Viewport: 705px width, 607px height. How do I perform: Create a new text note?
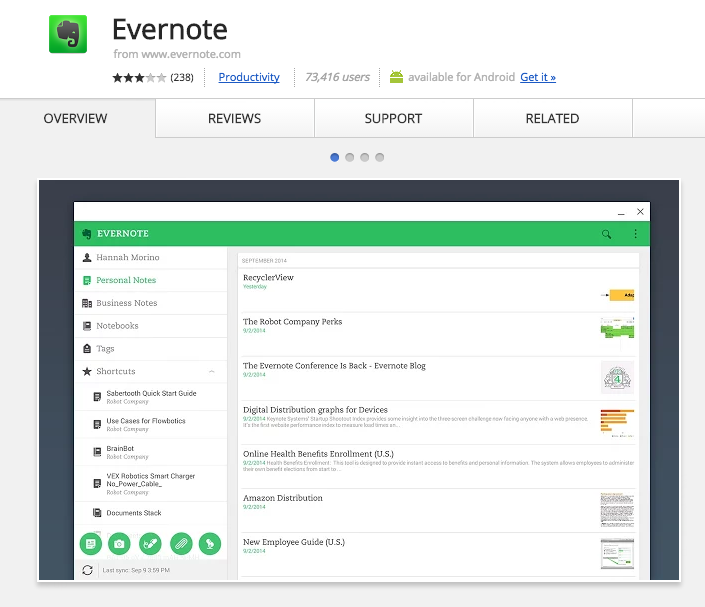(91, 544)
